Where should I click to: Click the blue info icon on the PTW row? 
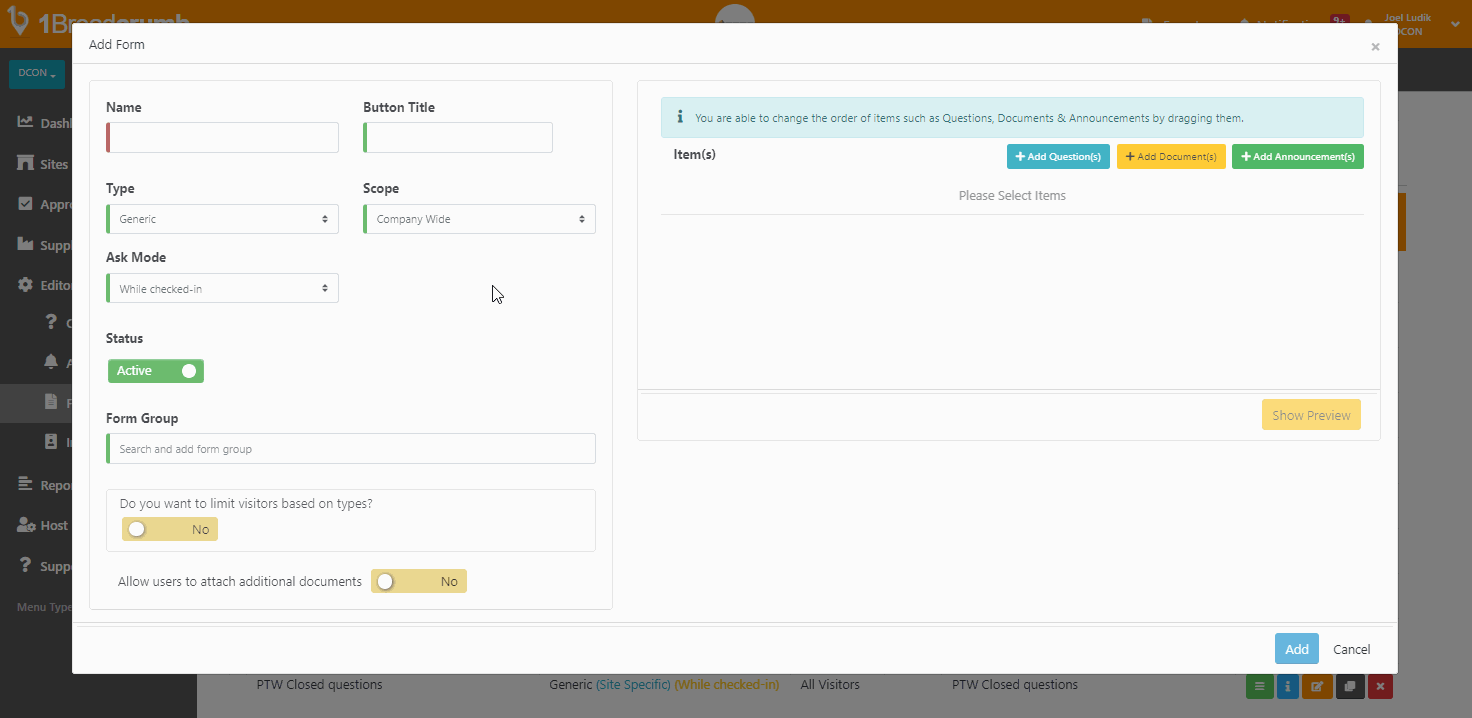[x=1288, y=687]
